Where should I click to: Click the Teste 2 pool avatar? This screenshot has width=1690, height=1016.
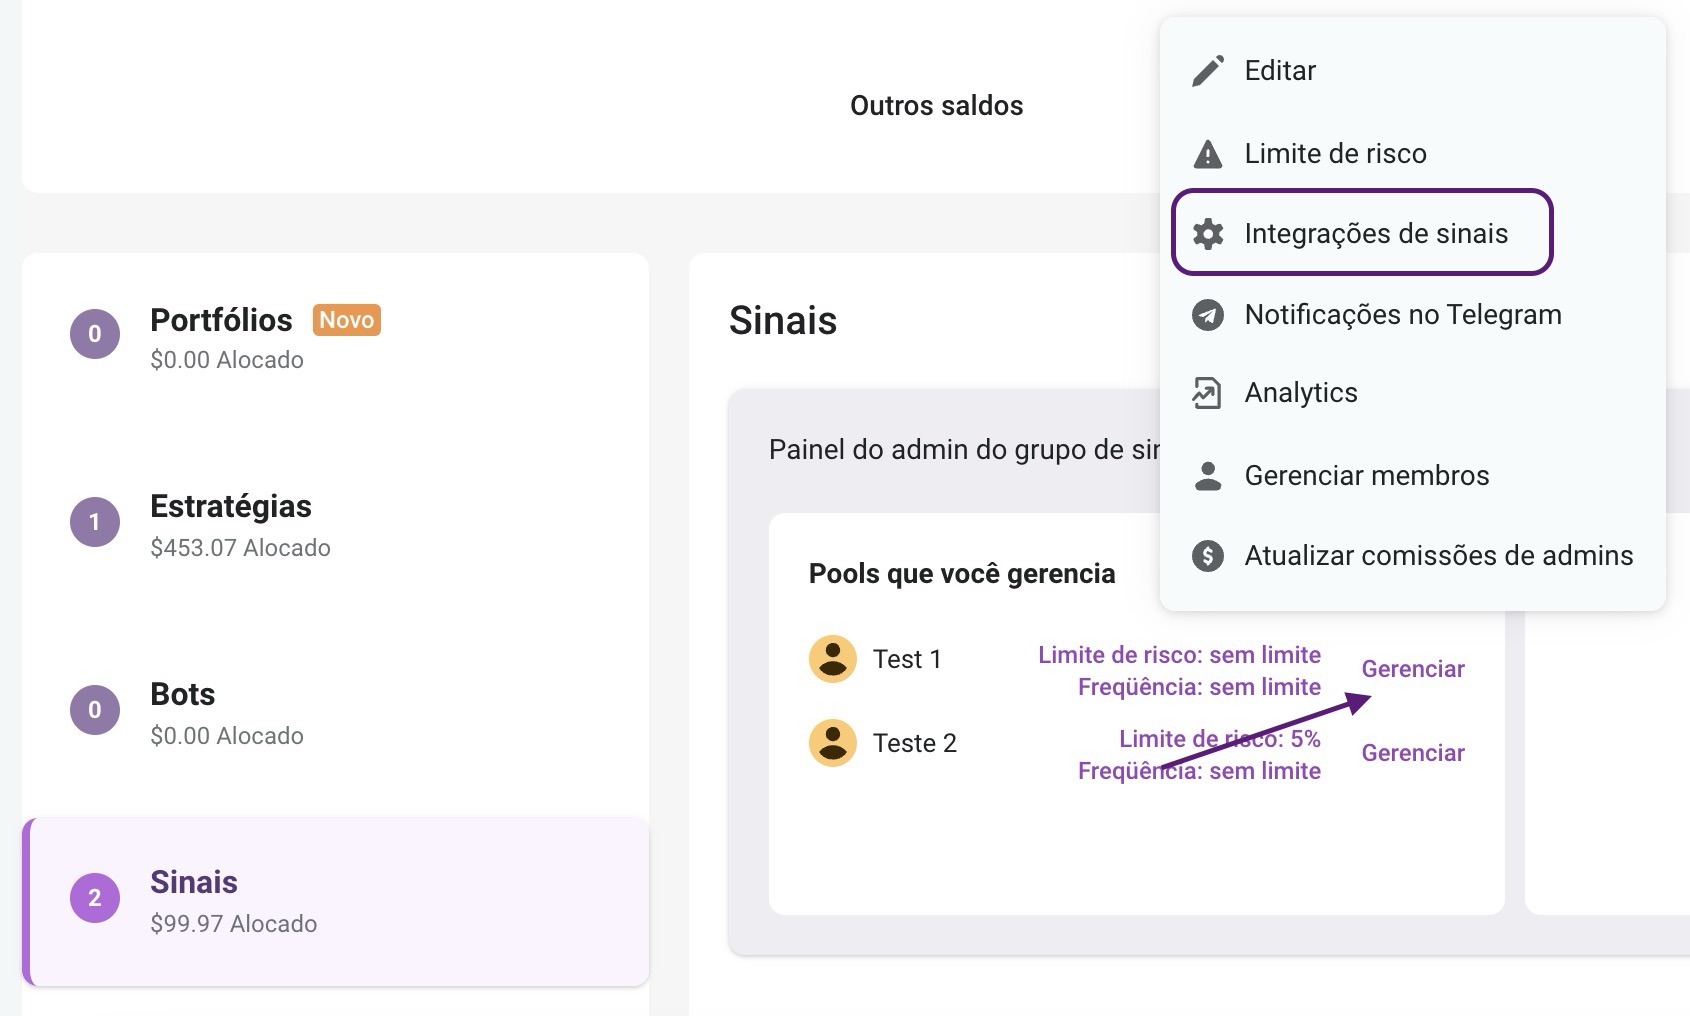coord(832,743)
